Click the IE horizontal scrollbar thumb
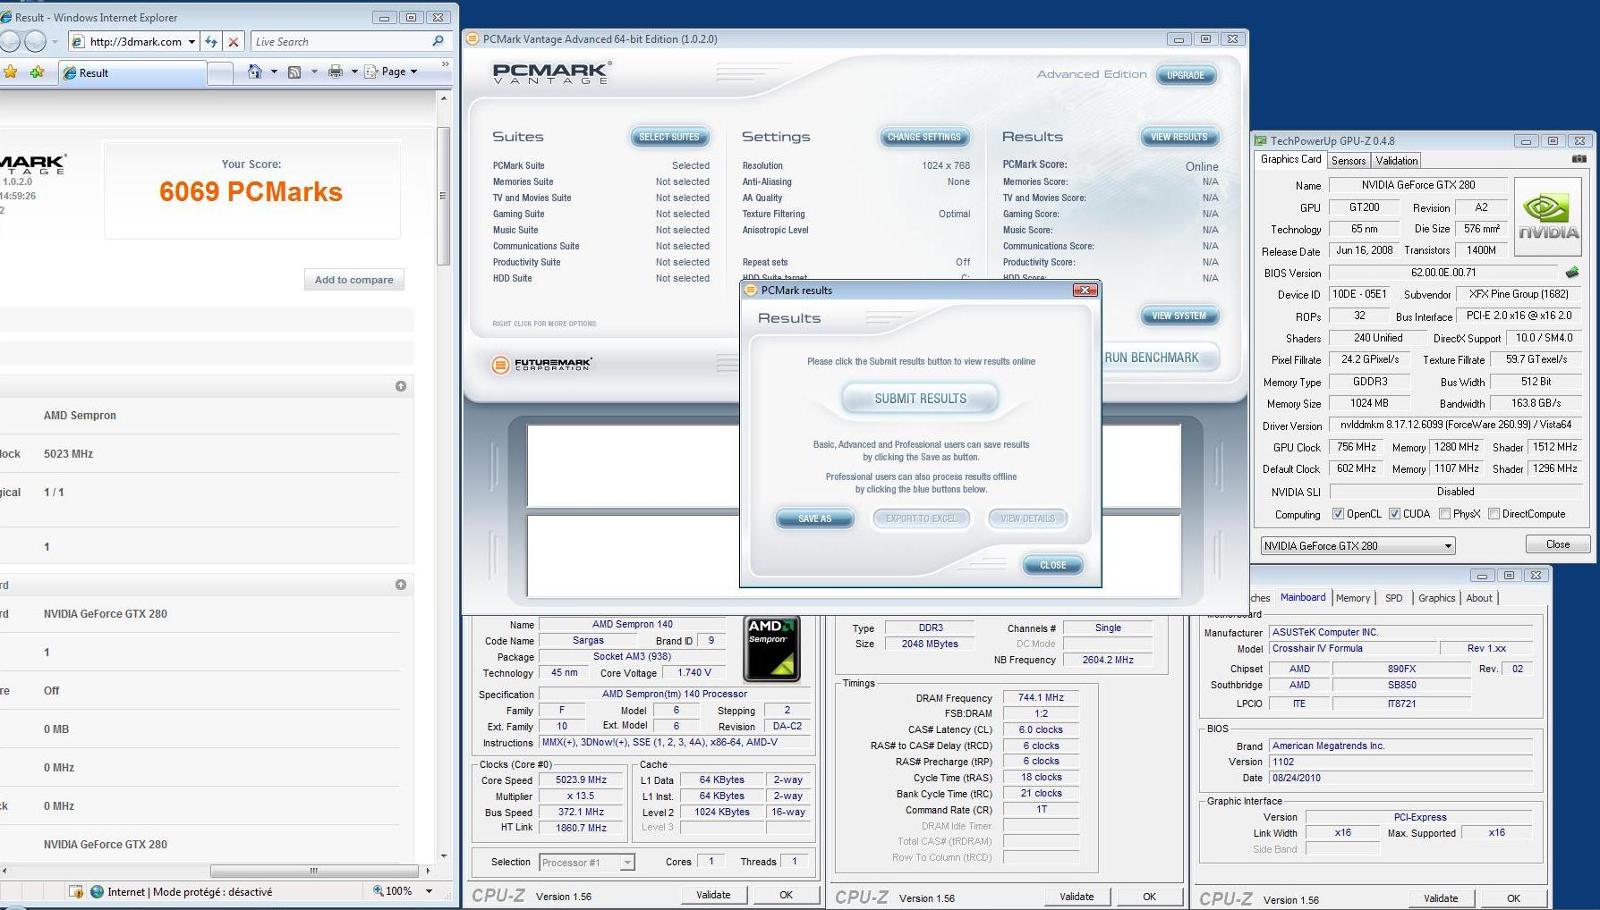This screenshot has width=1600, height=910. 313,871
